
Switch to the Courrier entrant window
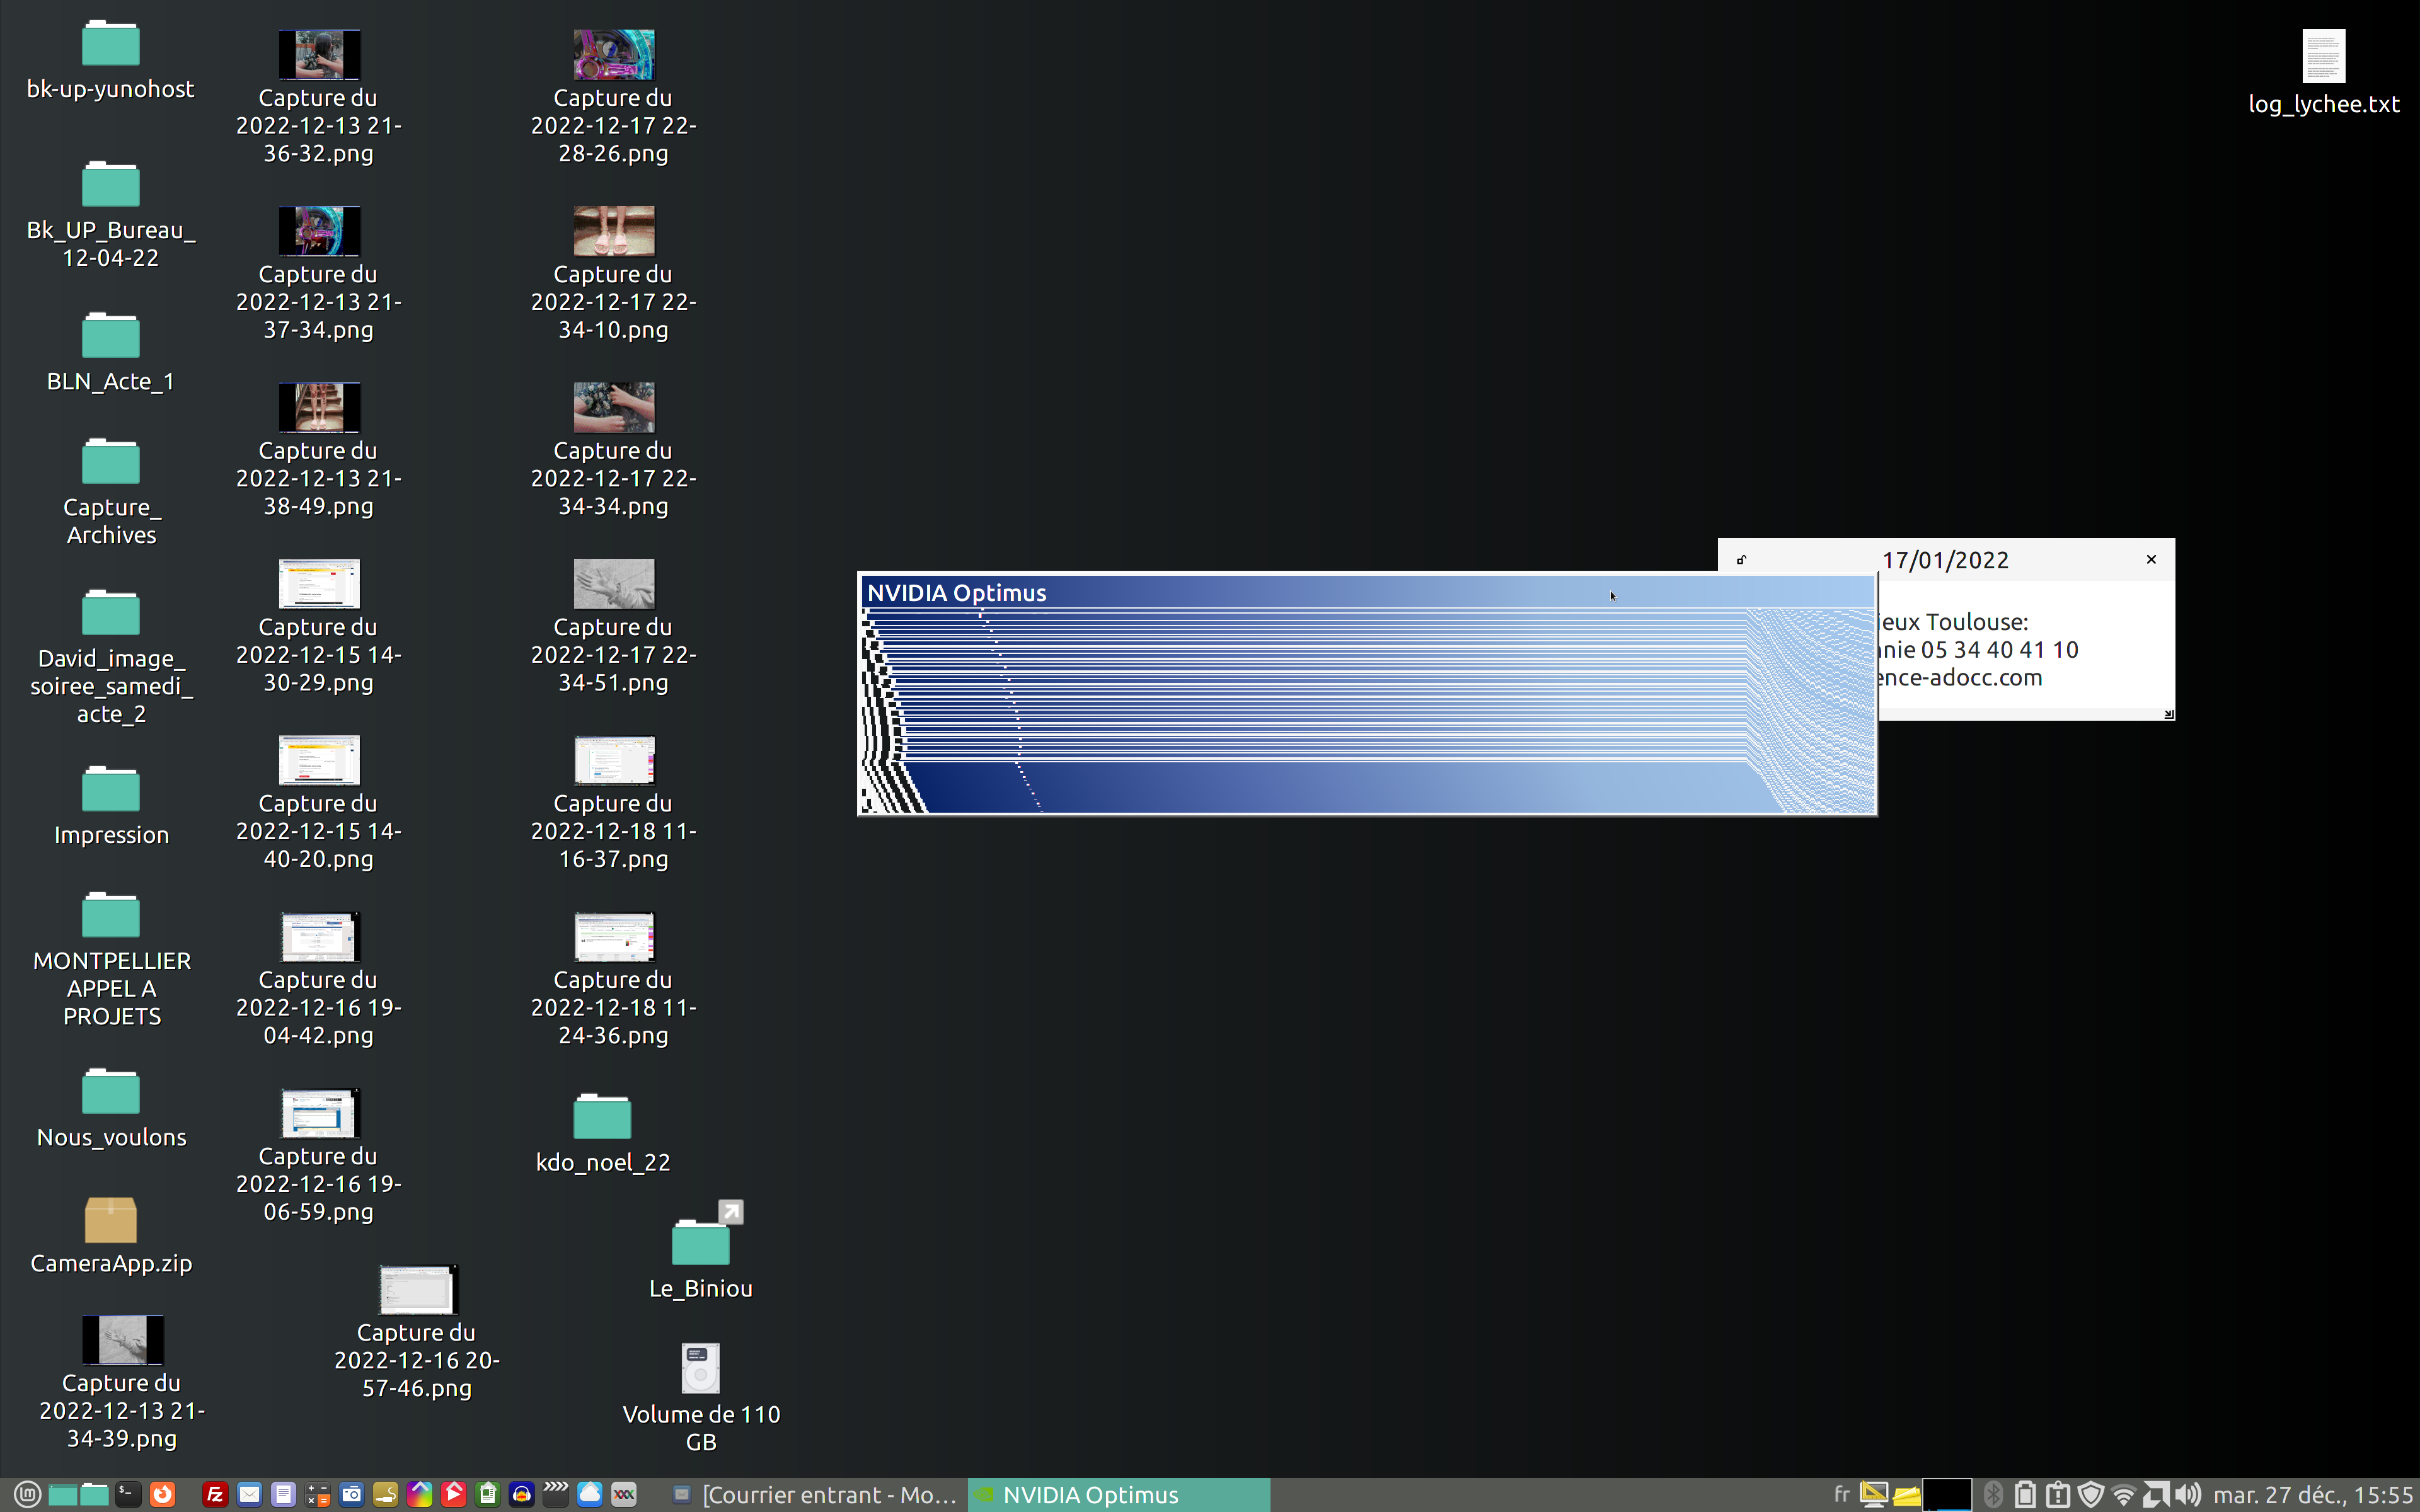click(815, 1494)
